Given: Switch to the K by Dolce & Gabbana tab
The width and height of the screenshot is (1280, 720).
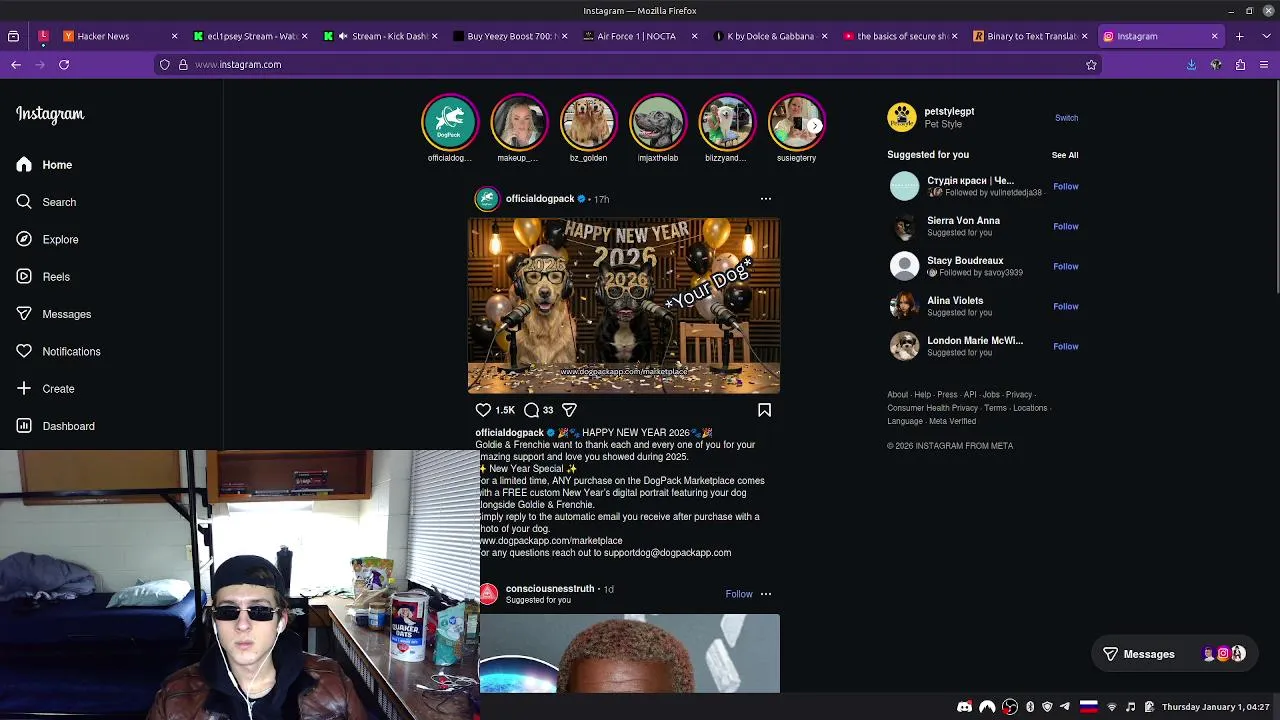Looking at the screenshot, I should point(770,36).
